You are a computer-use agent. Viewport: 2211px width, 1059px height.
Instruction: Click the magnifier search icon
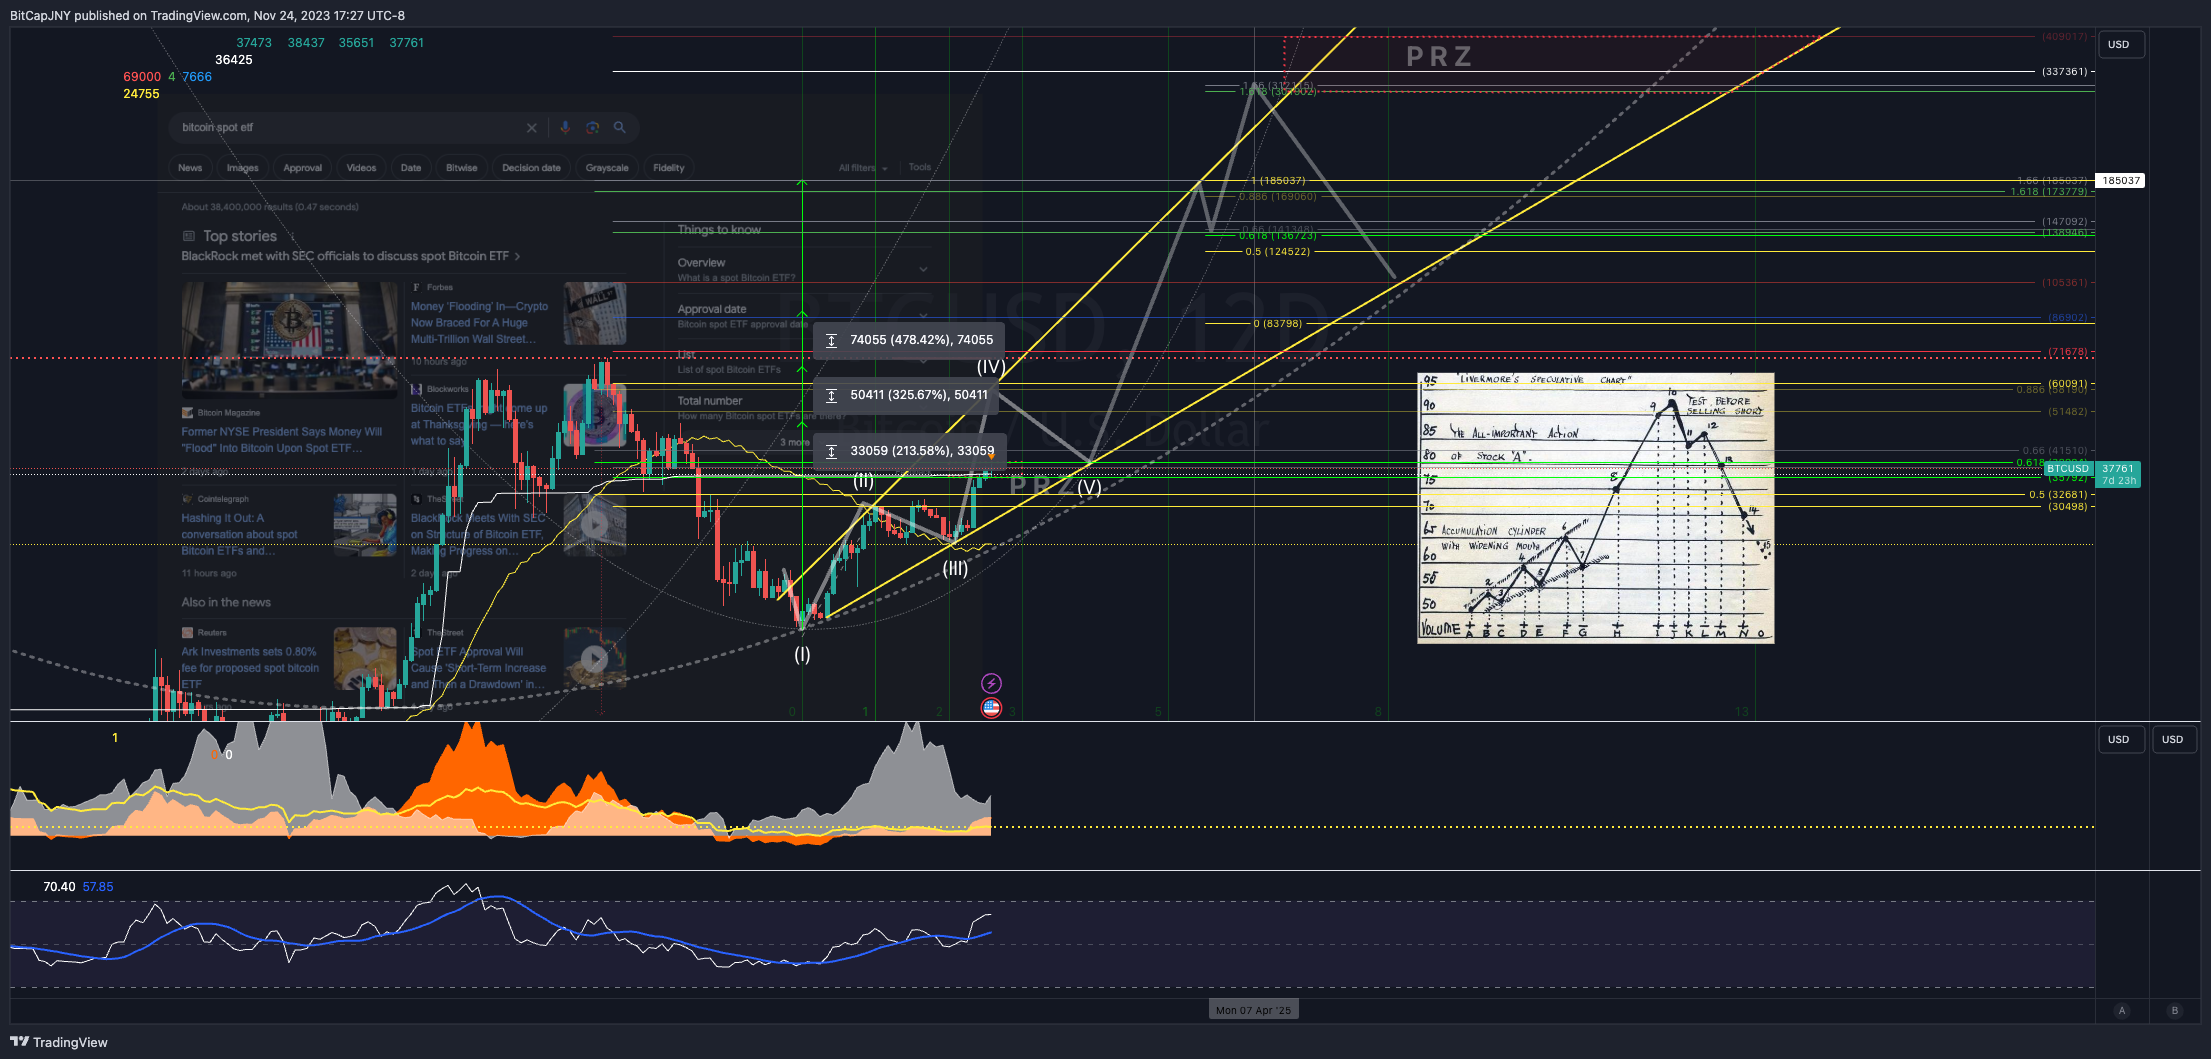pos(620,127)
